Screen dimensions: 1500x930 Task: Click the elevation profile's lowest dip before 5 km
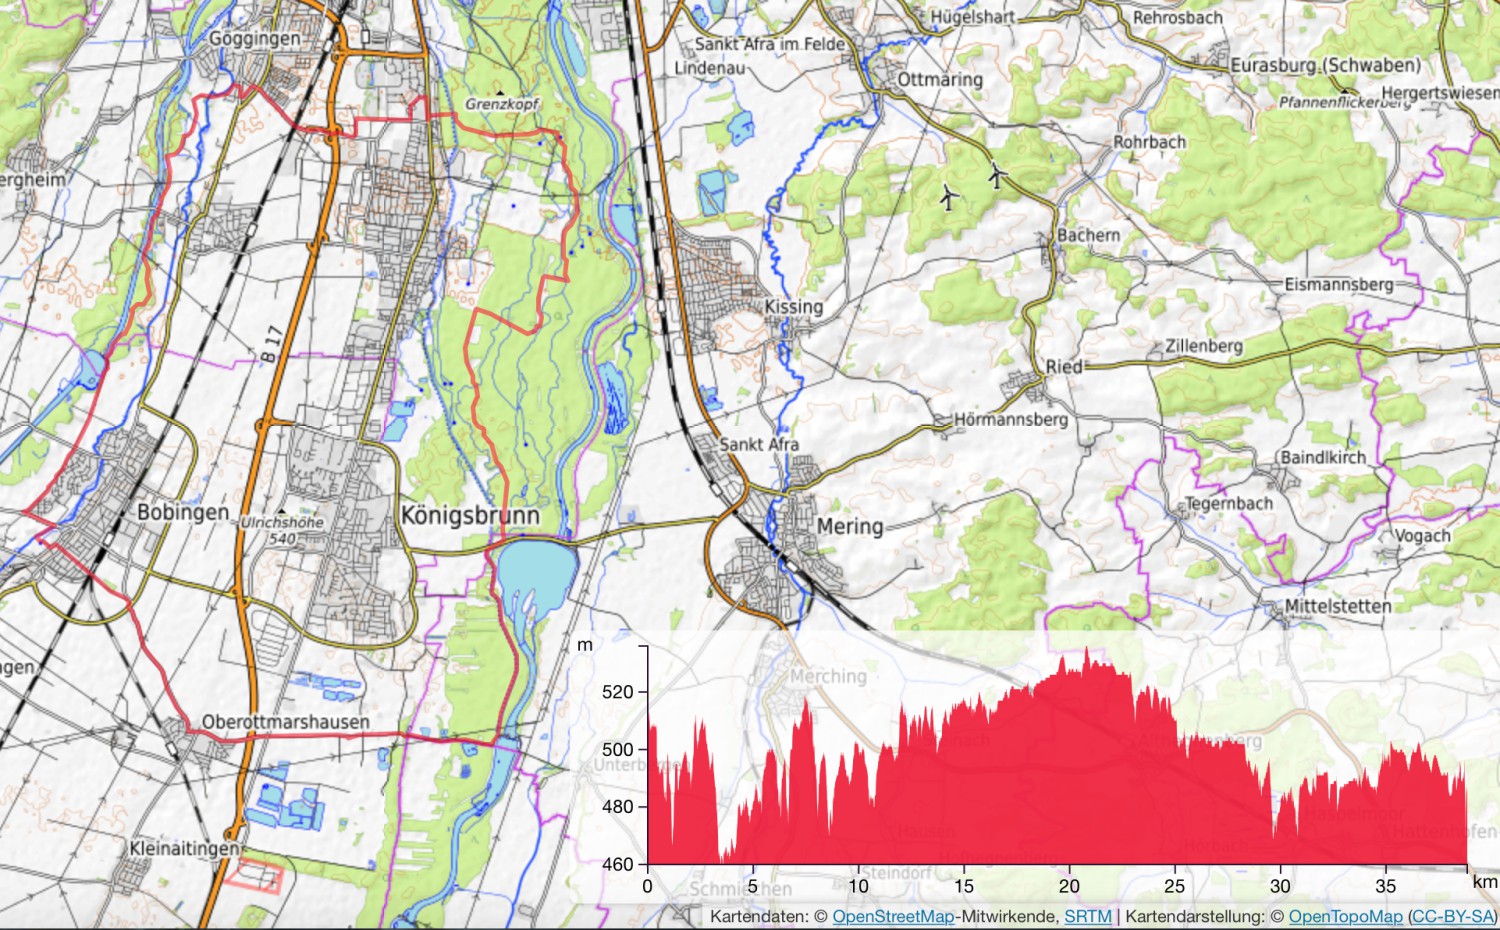point(722,855)
